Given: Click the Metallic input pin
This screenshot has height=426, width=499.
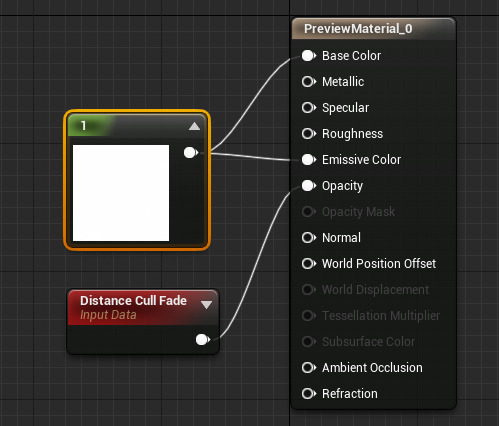Looking at the screenshot, I should coord(309,82).
